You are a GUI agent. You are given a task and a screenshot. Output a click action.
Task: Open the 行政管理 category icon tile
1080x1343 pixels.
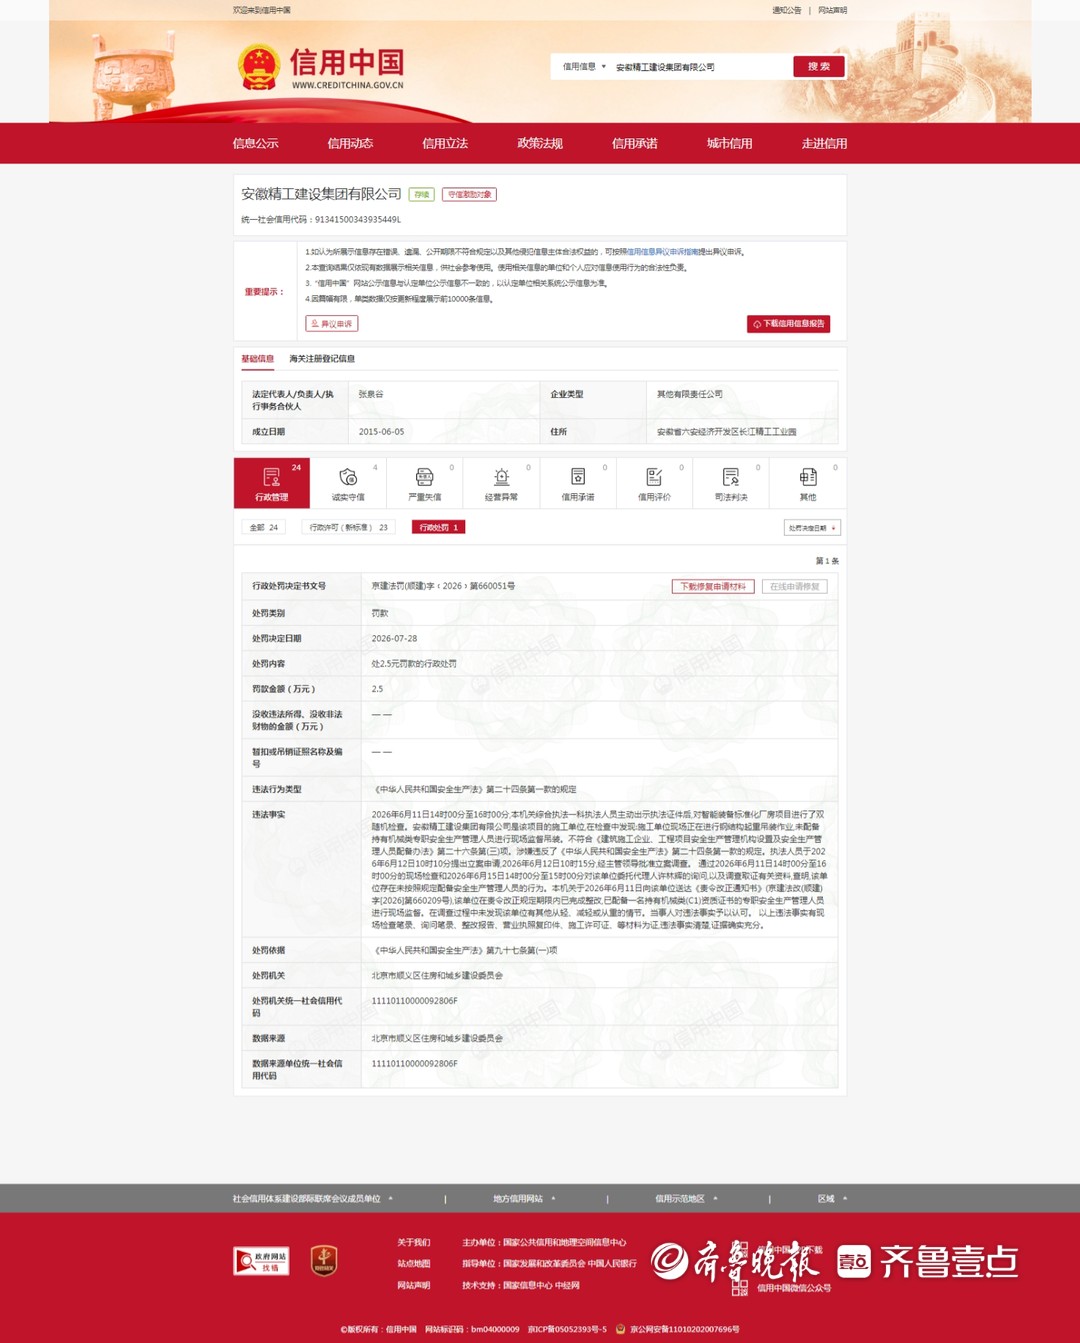tap(272, 483)
